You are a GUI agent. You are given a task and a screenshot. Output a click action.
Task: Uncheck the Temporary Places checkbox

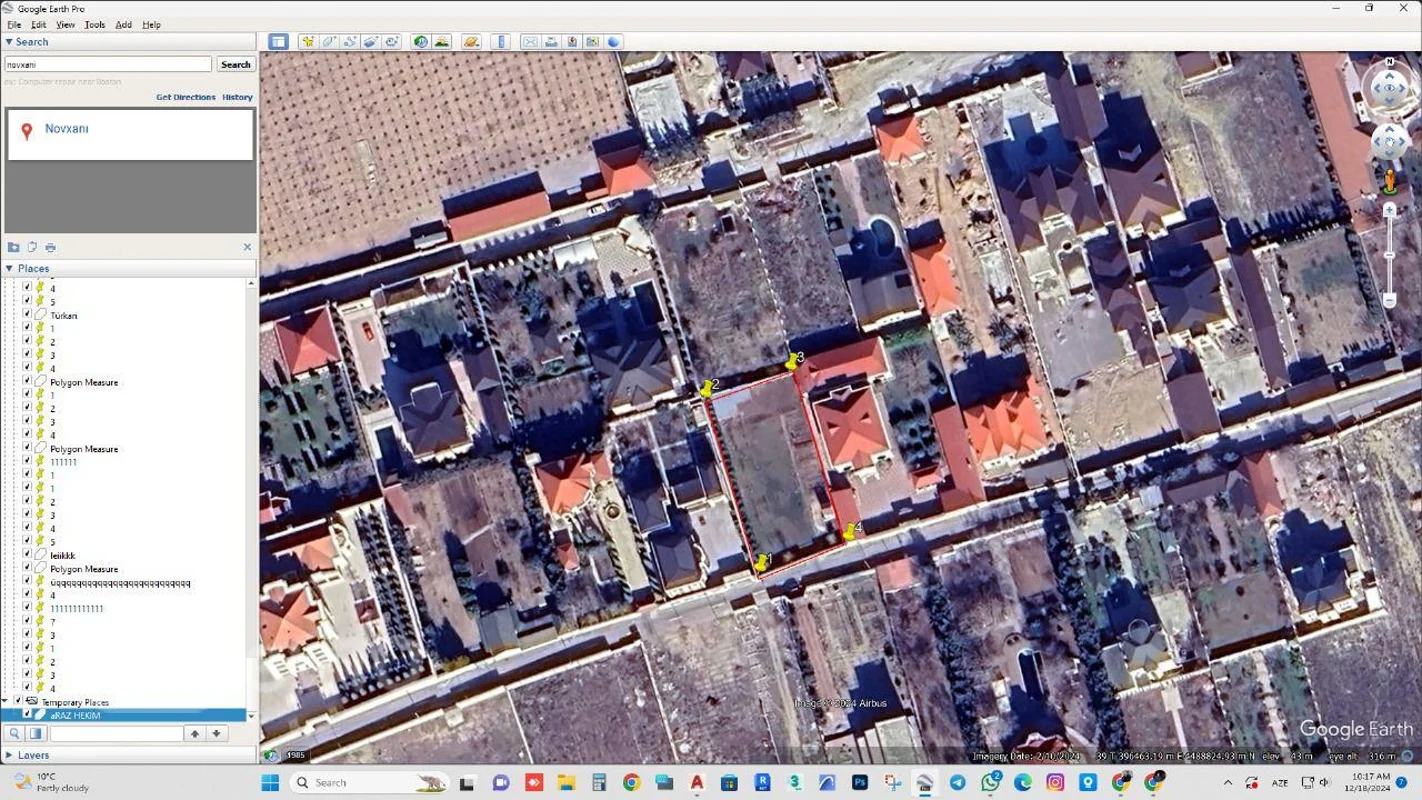pos(18,702)
